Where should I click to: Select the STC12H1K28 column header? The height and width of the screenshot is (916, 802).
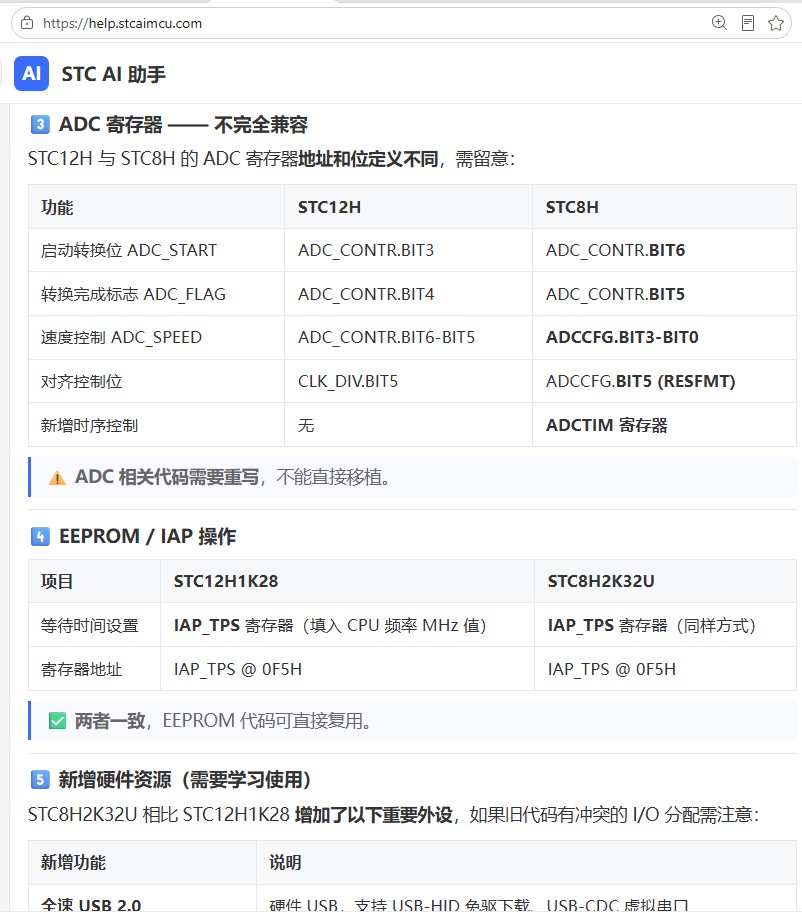pyautogui.click(x=347, y=581)
